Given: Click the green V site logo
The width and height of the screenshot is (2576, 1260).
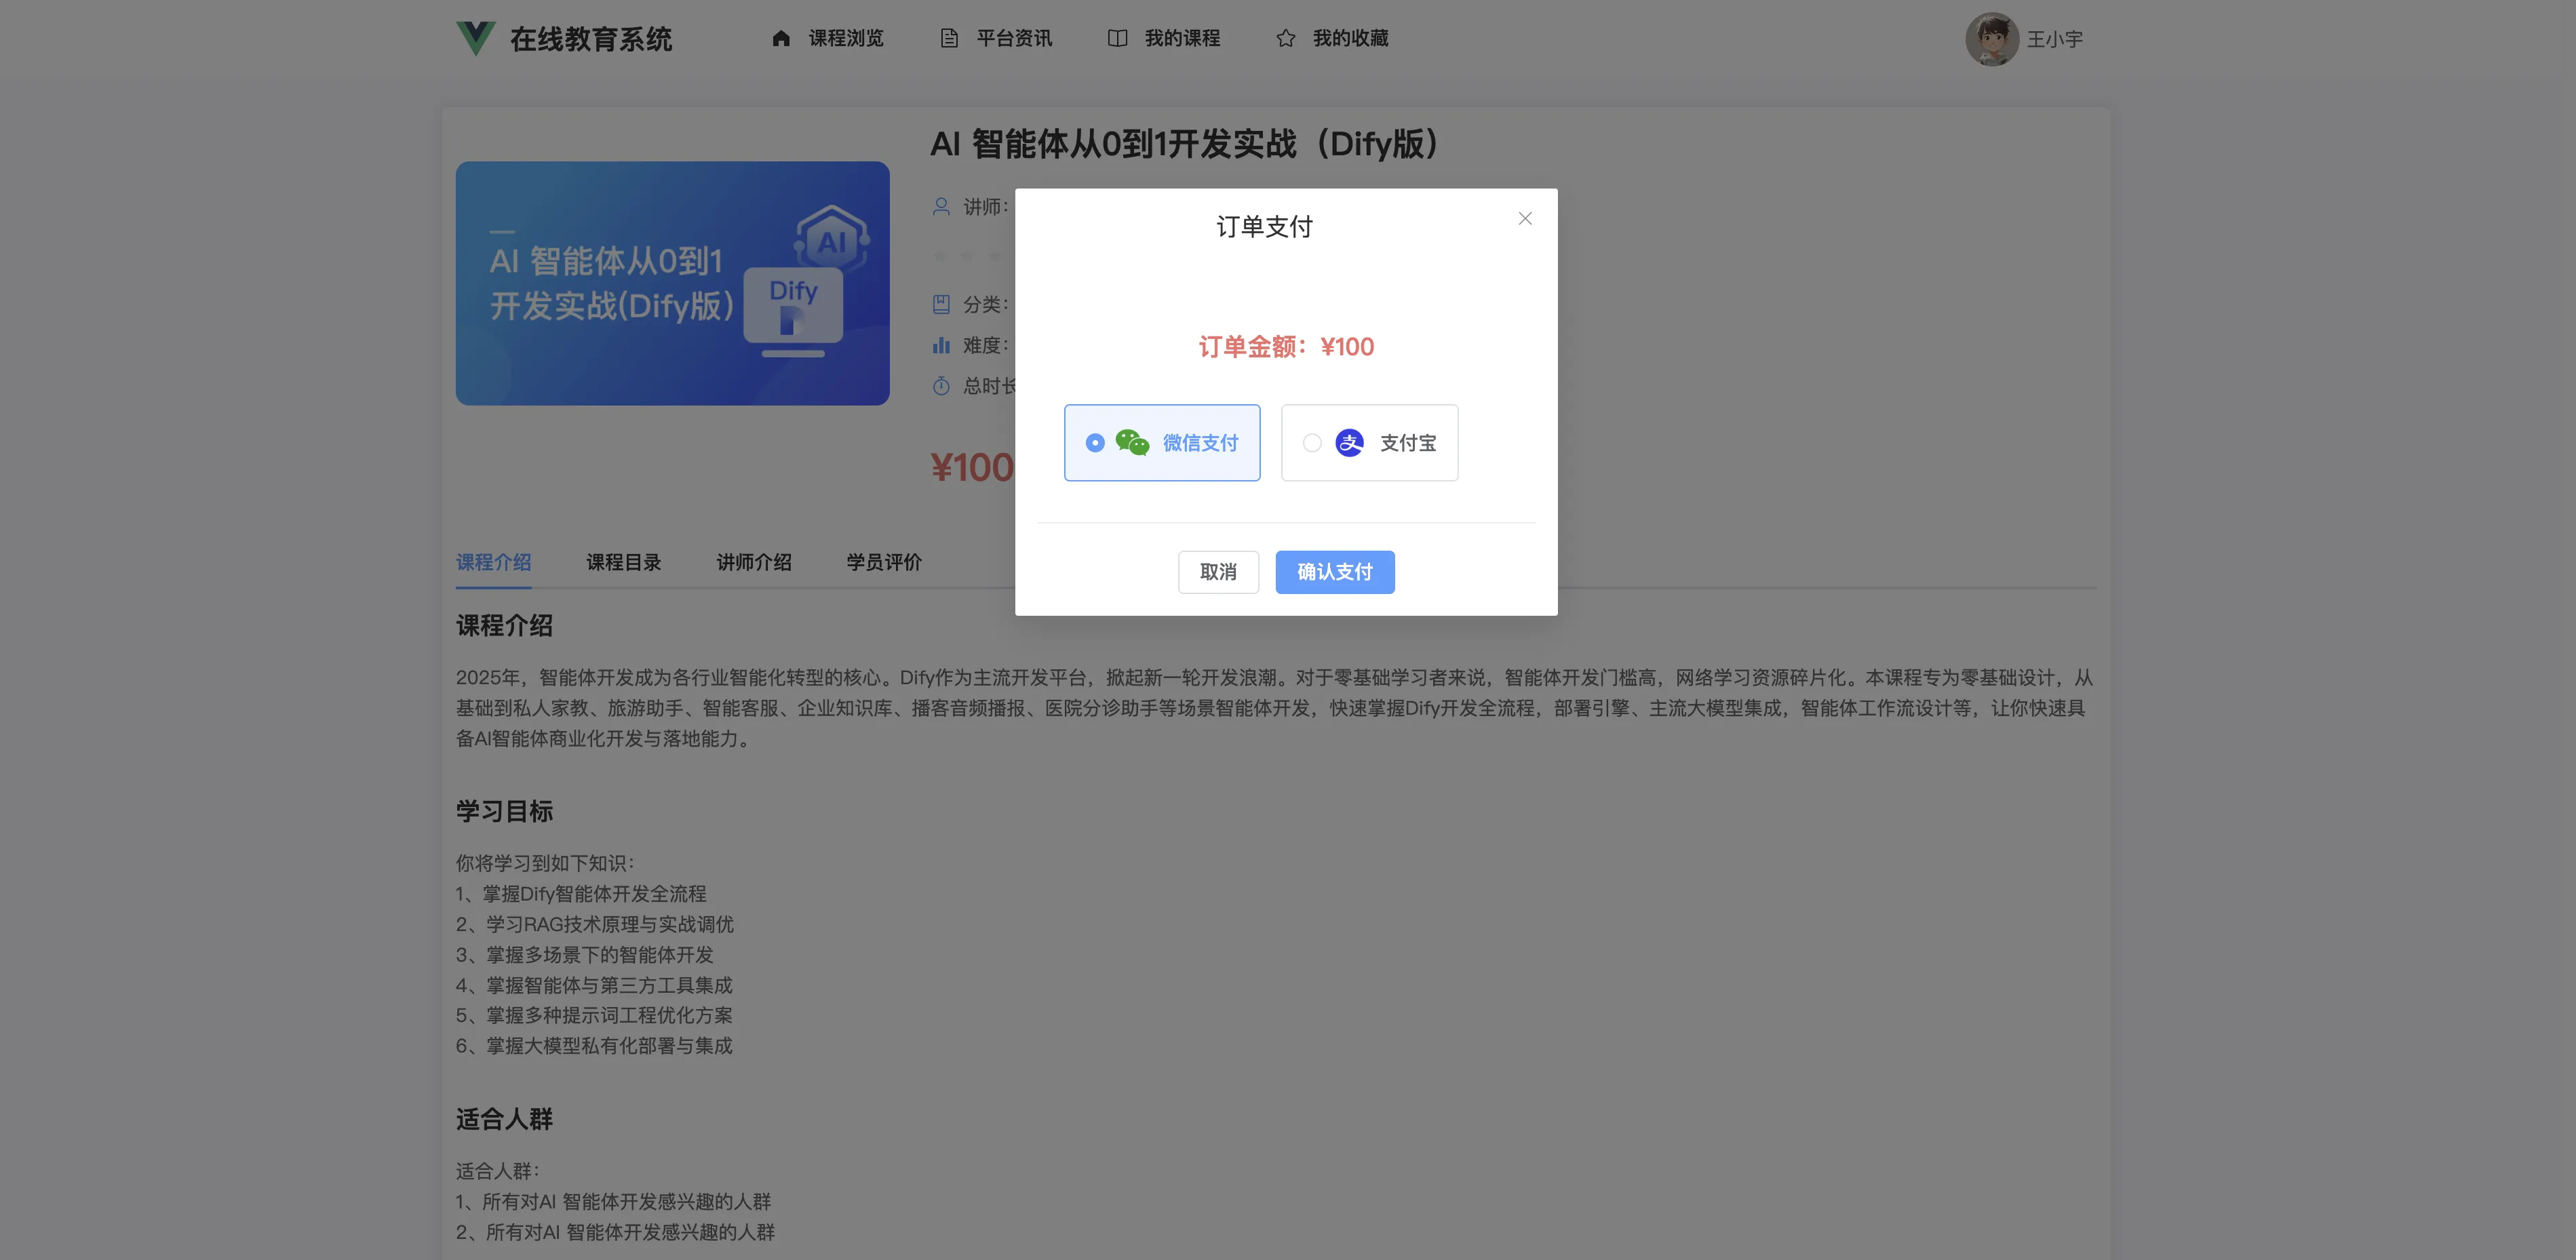Looking at the screenshot, I should pos(475,38).
